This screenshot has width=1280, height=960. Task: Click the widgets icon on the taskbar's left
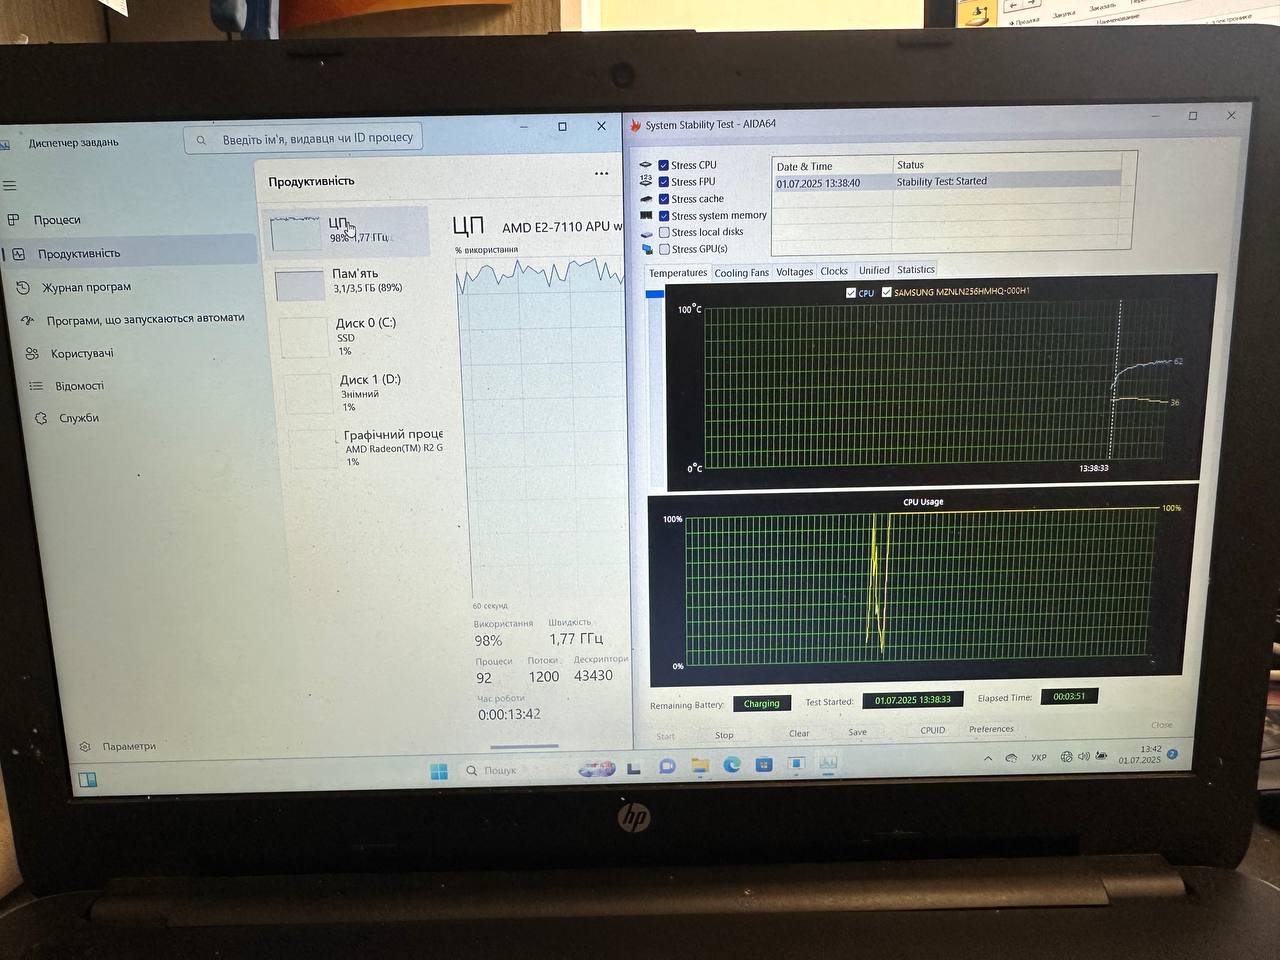tap(88, 780)
